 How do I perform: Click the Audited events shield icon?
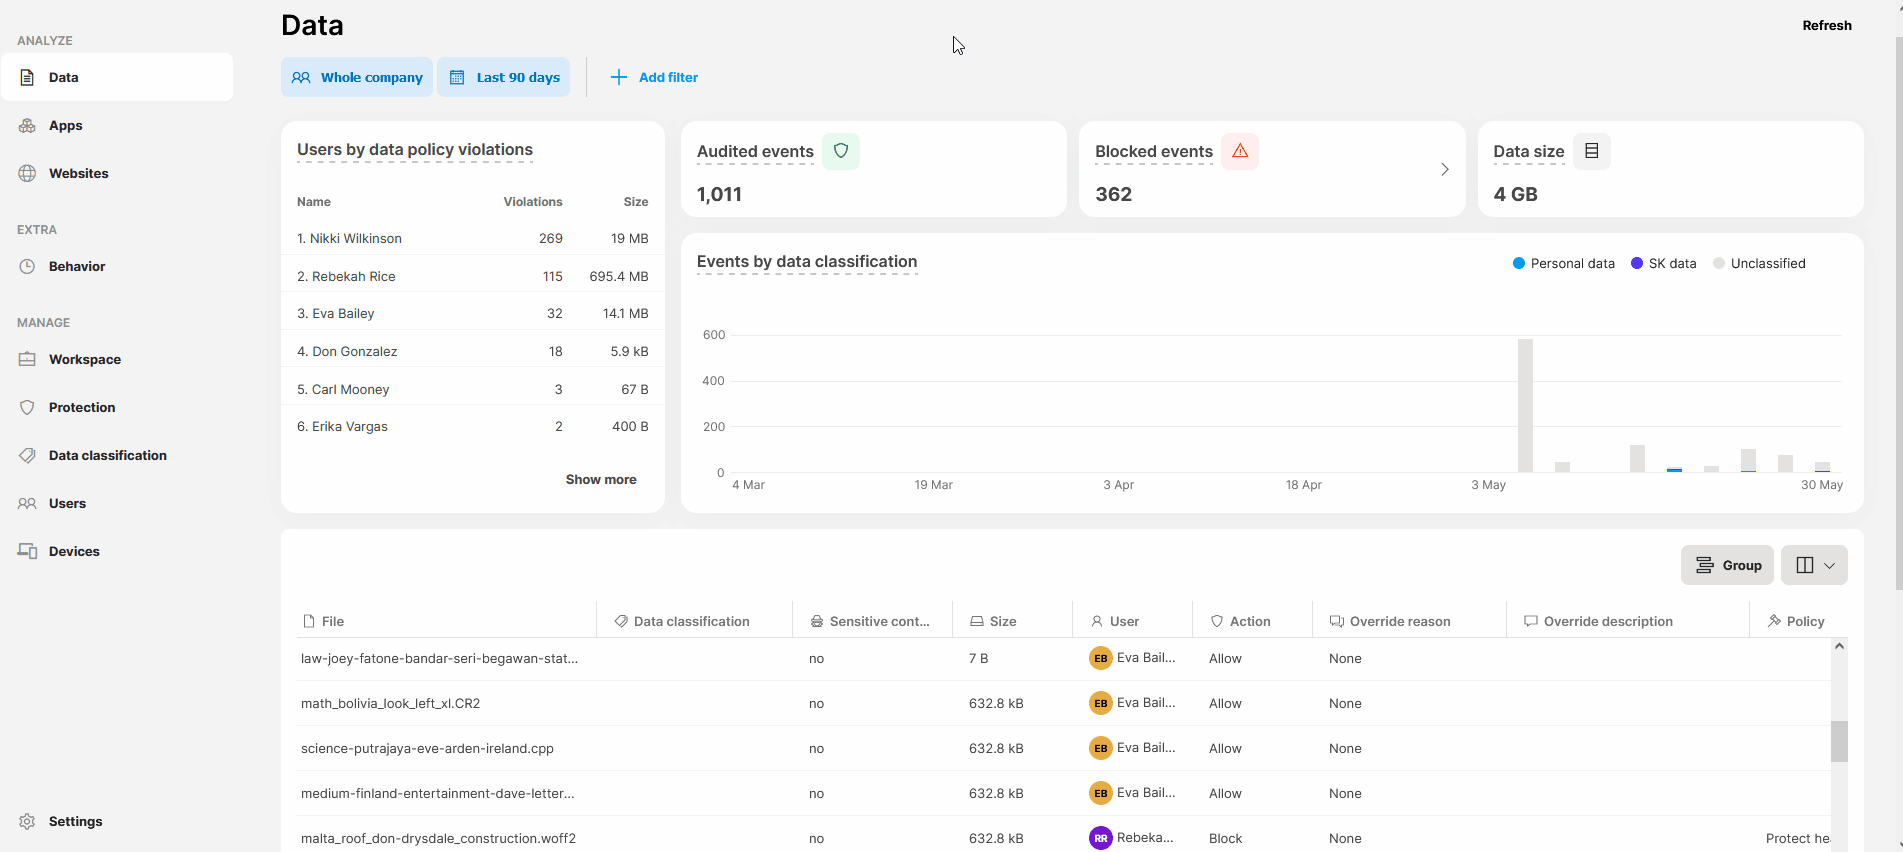(x=840, y=151)
